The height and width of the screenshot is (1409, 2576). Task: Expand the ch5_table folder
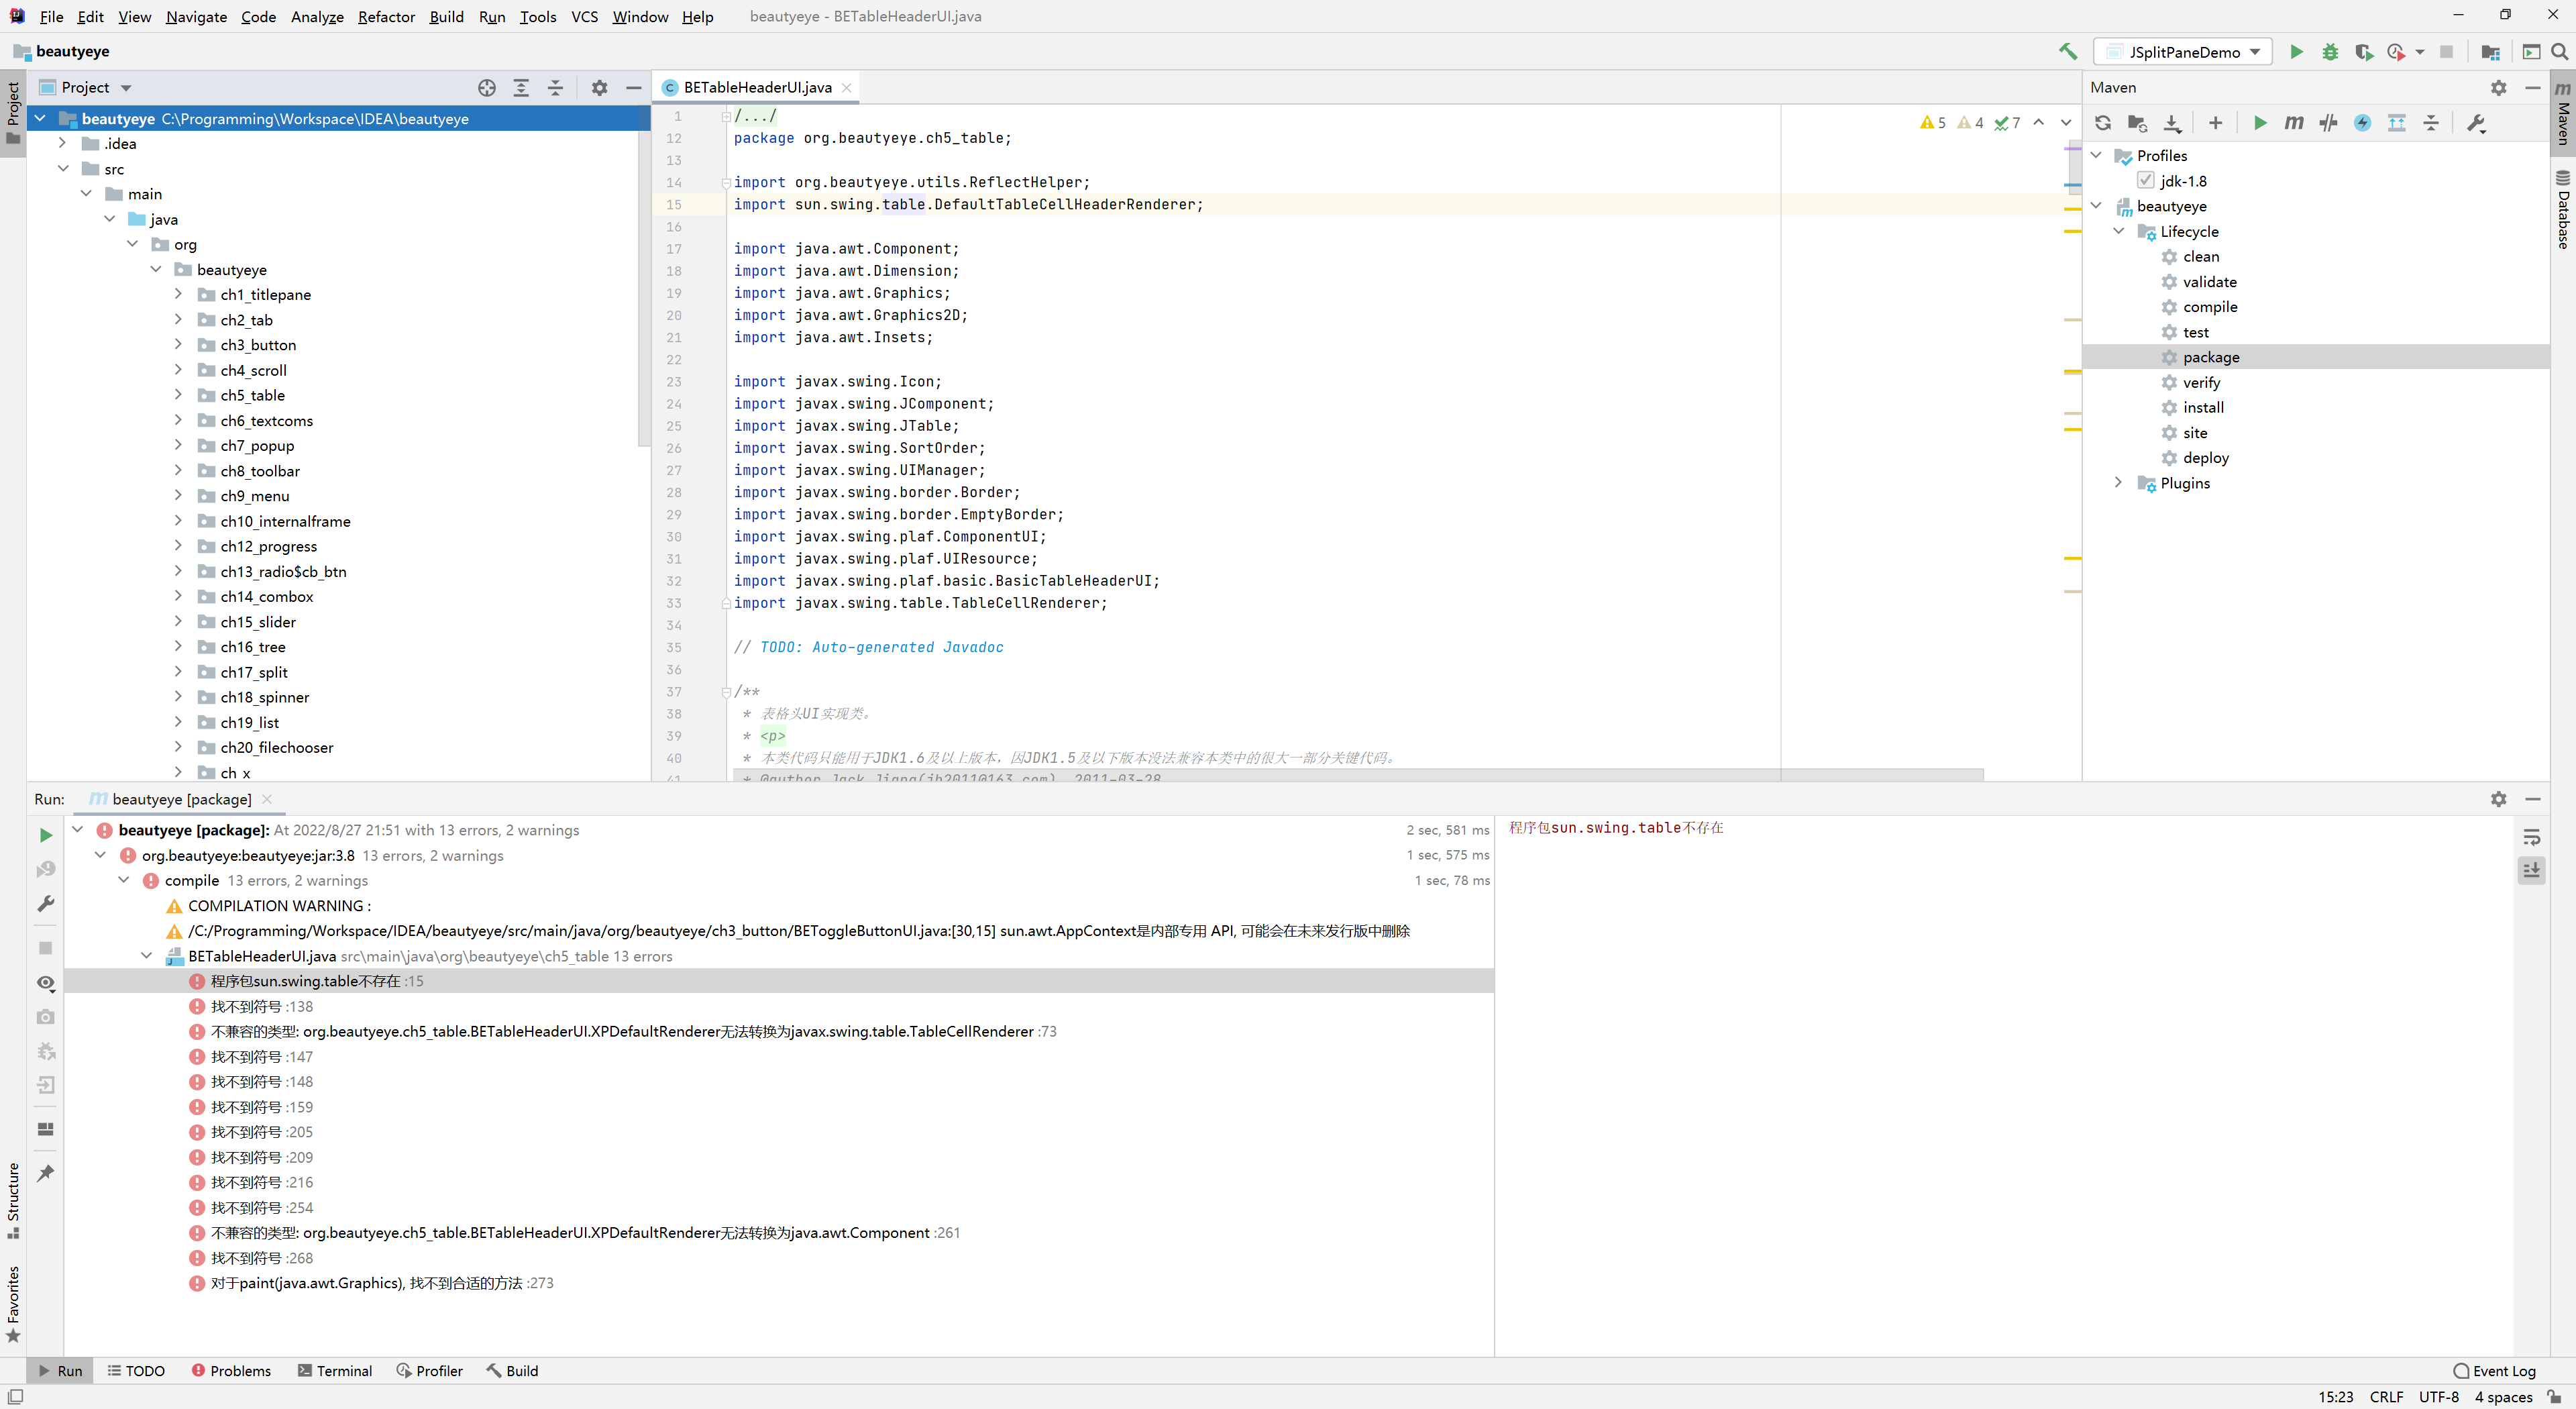[178, 395]
